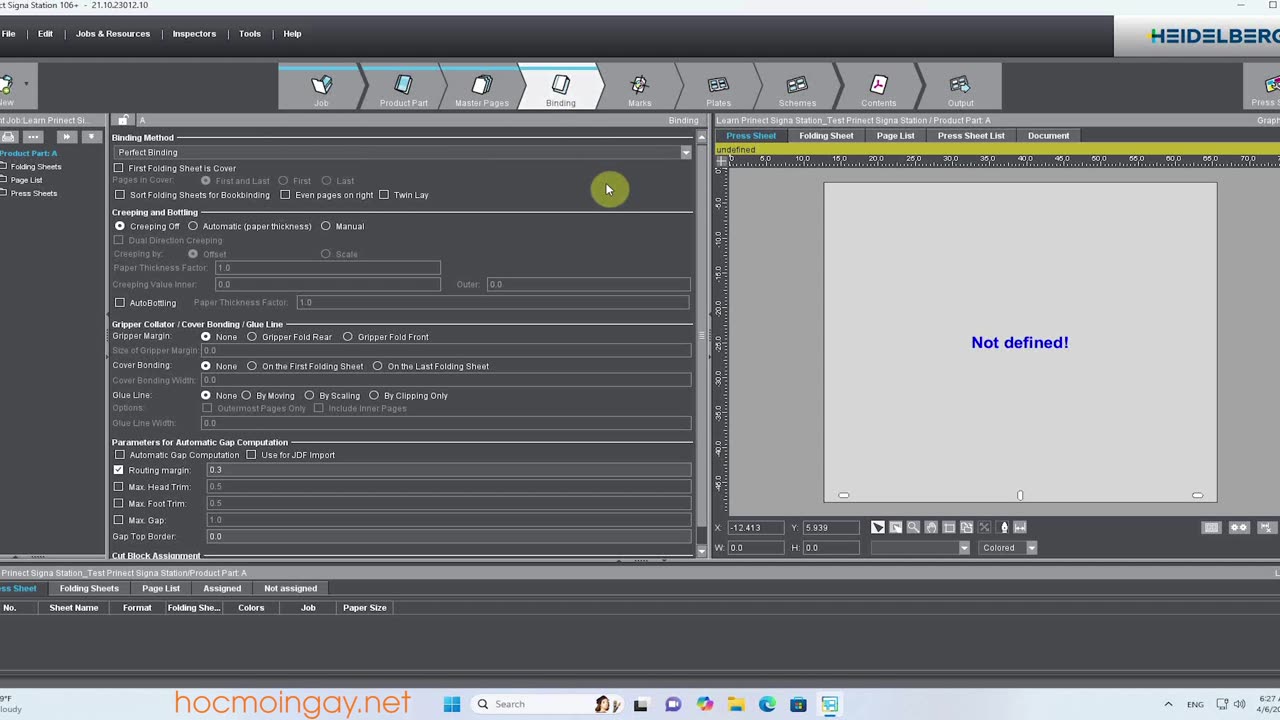Viewport: 1280px width, 720px height.
Task: Open File Explorer from taskbar
Action: tap(736, 704)
